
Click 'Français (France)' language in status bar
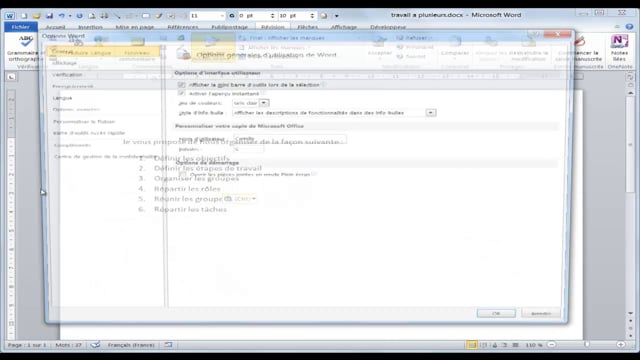(x=131, y=345)
